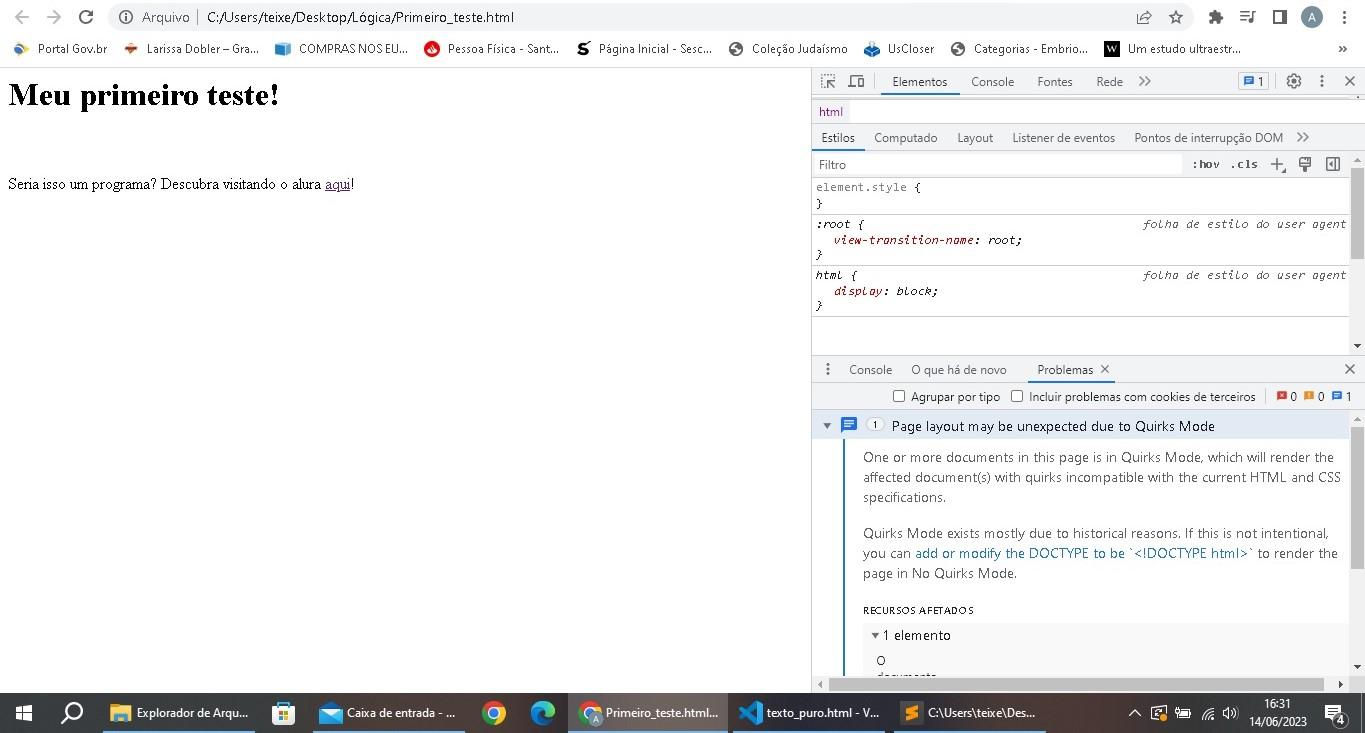Select the Computado tab
This screenshot has width=1365, height=733.
(906, 138)
